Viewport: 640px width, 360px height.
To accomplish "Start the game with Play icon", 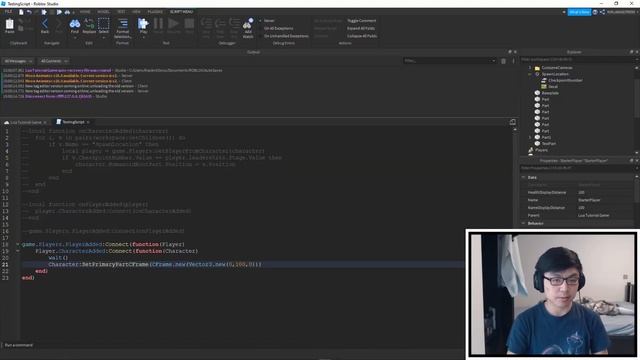I will pyautogui.click(x=143, y=24).
